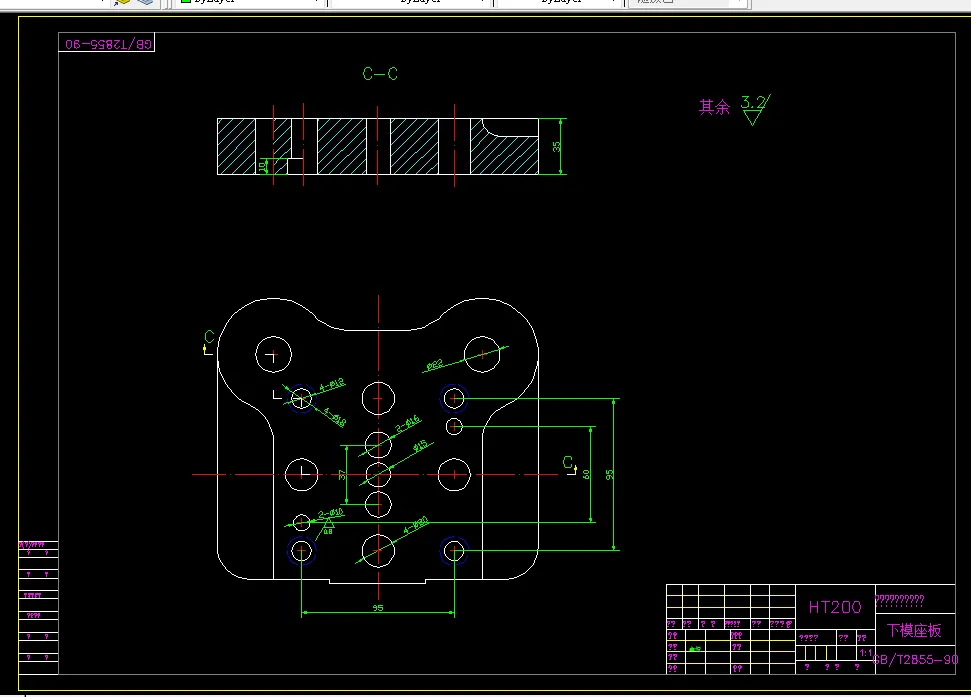Select the right C section cut marker
This screenshot has height=697, width=971.
tap(569, 465)
